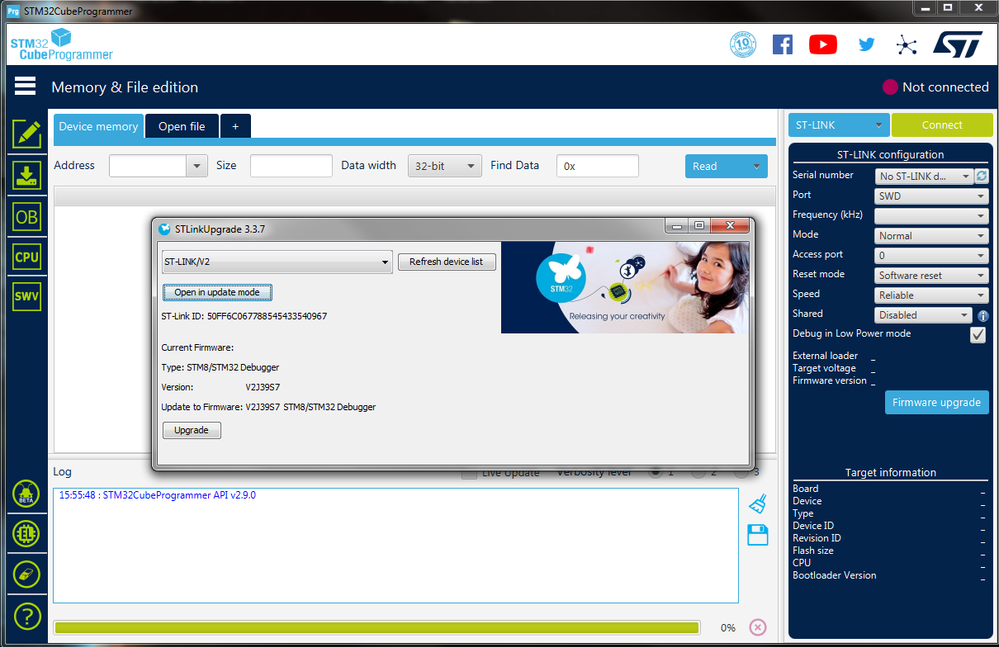Clear the log with the broom icon
Viewport: 999px width, 647px height.
point(758,504)
